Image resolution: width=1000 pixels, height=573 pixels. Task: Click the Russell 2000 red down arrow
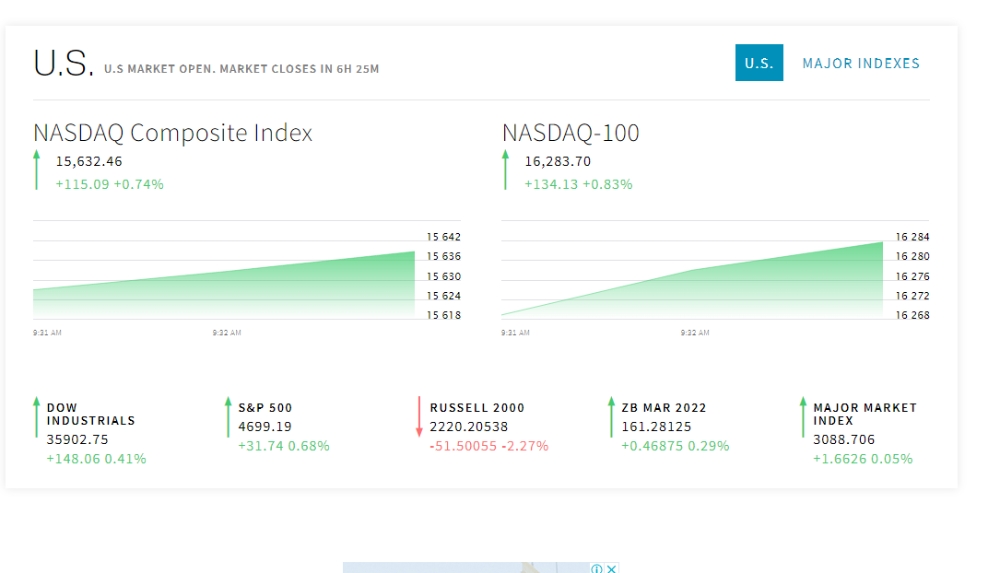(x=419, y=417)
